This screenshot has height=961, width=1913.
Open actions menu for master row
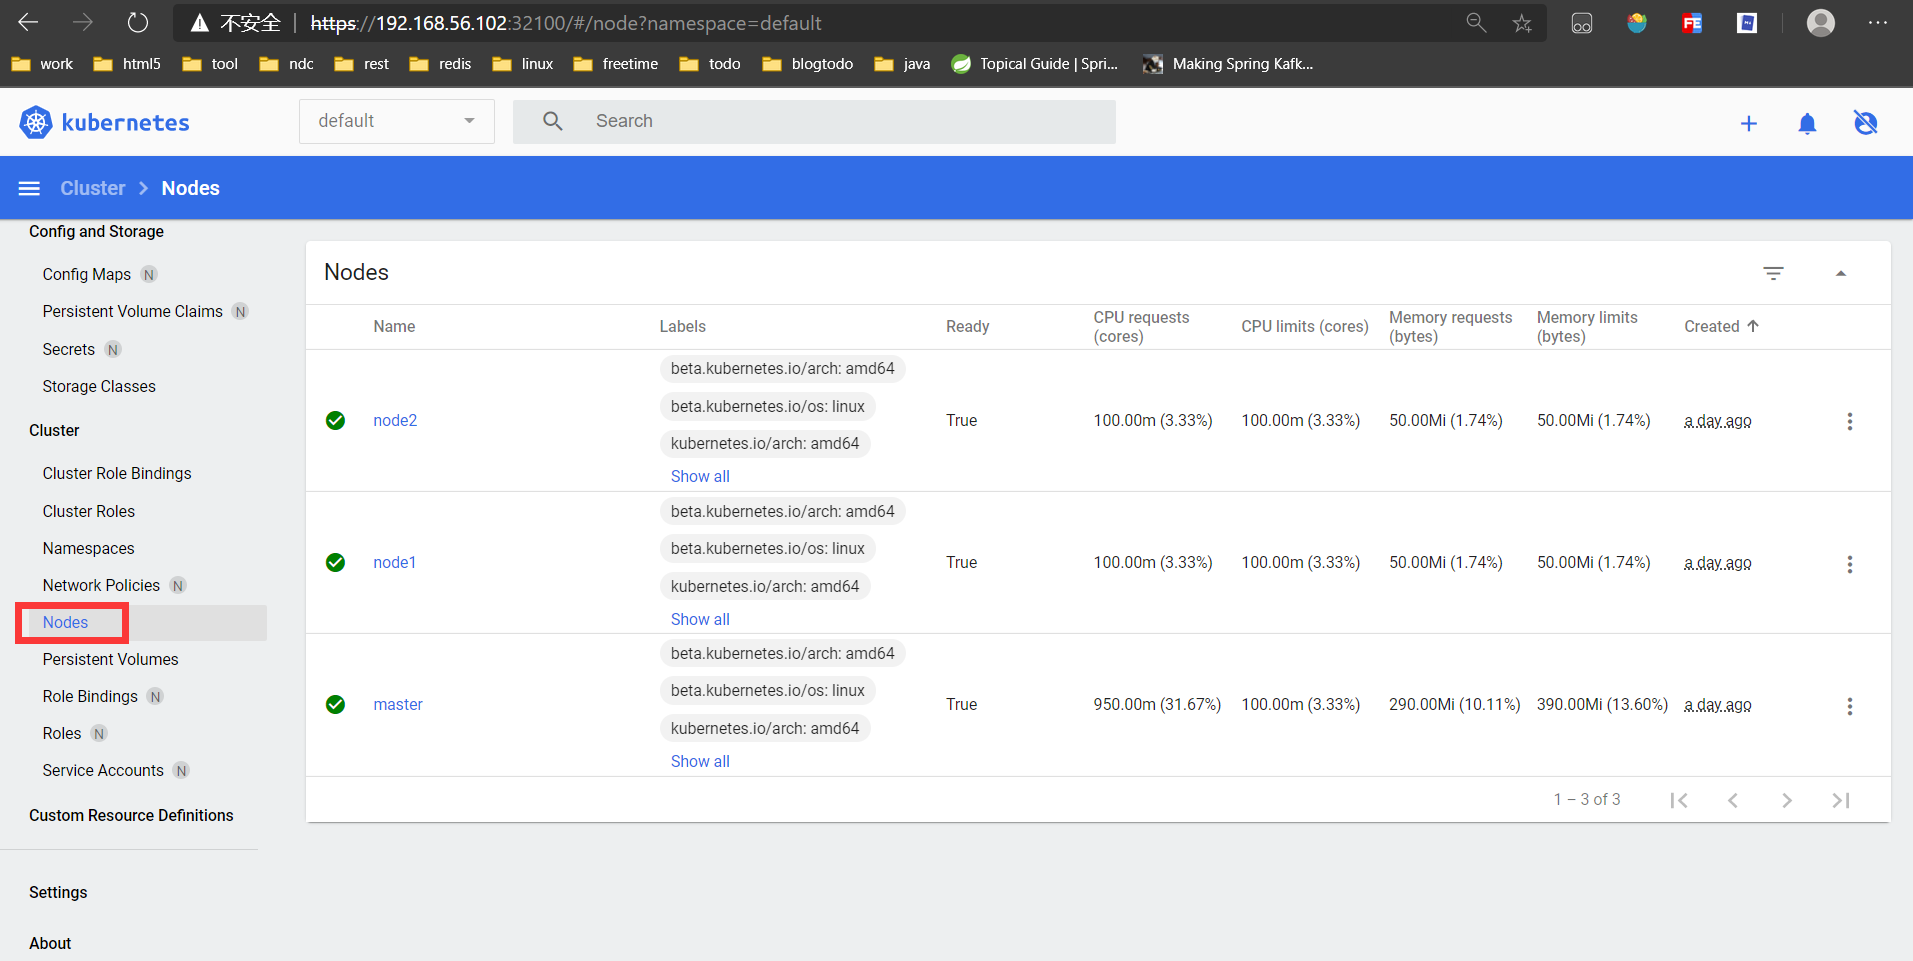1850,706
